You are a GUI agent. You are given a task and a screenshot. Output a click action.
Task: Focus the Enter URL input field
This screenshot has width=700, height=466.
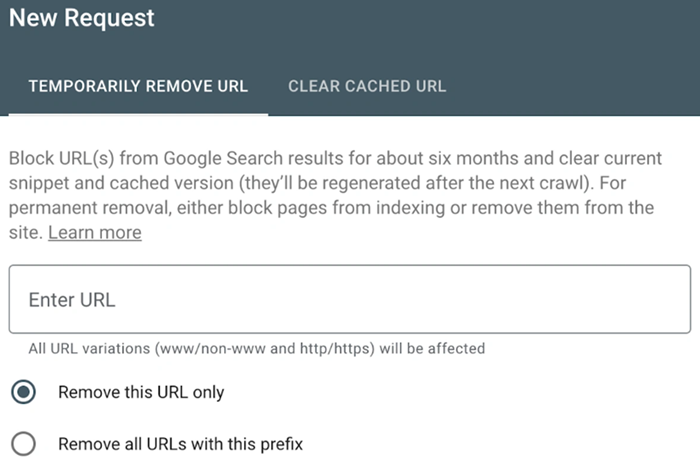click(349, 299)
